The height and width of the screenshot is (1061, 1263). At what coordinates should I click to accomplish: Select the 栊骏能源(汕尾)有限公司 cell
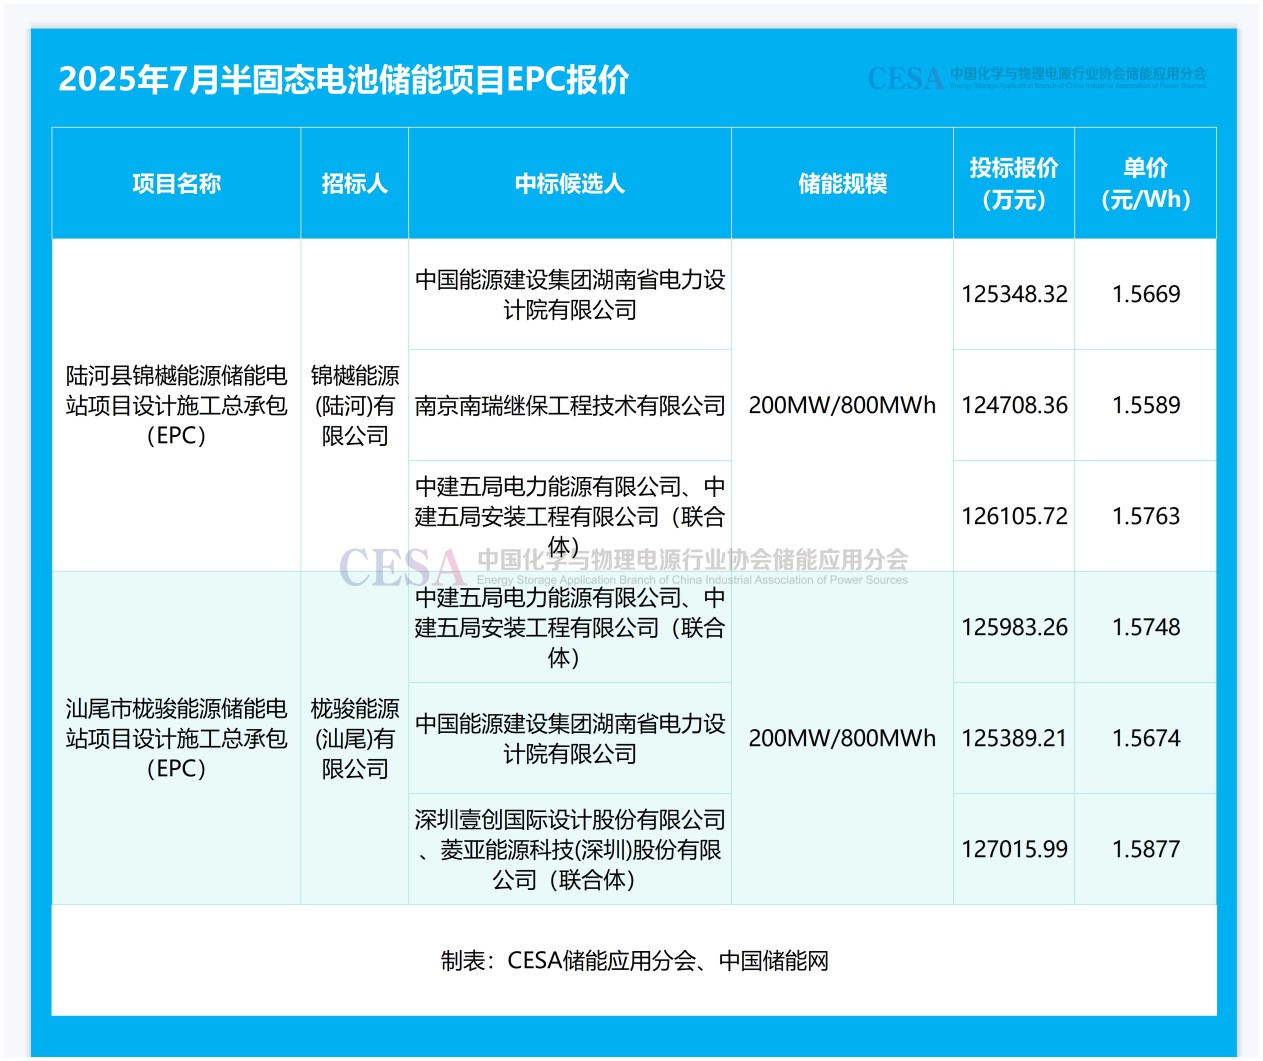[x=354, y=739]
